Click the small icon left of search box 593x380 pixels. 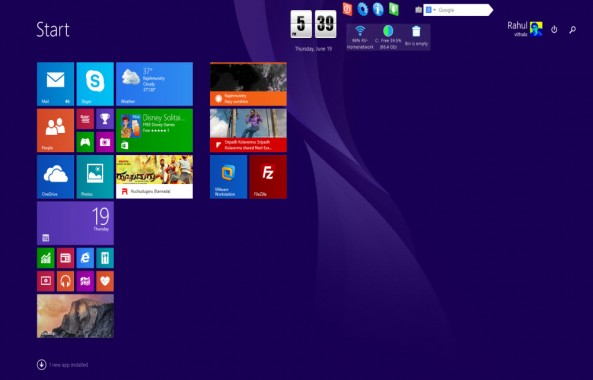point(418,10)
